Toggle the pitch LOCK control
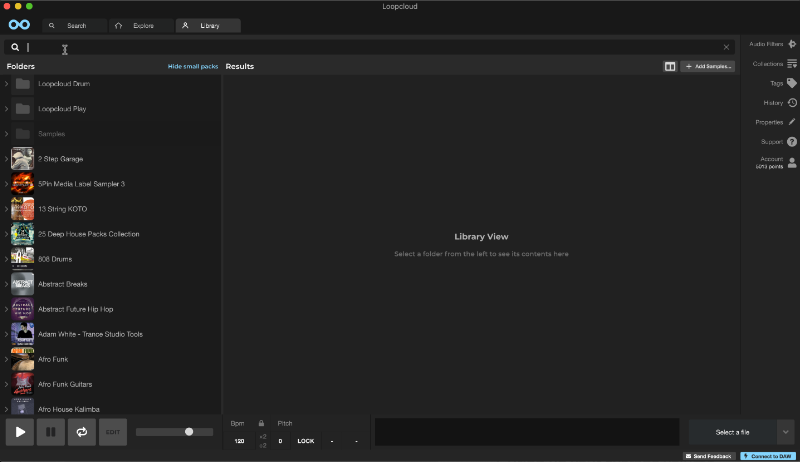The image size is (800, 462). (305, 441)
